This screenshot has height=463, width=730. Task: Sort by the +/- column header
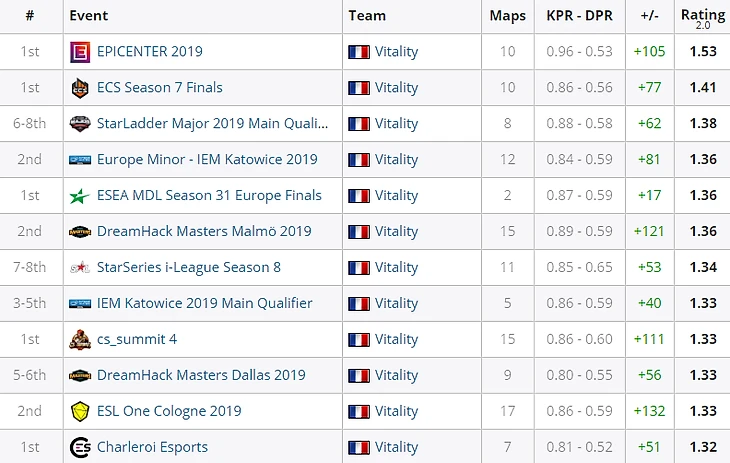tap(648, 16)
